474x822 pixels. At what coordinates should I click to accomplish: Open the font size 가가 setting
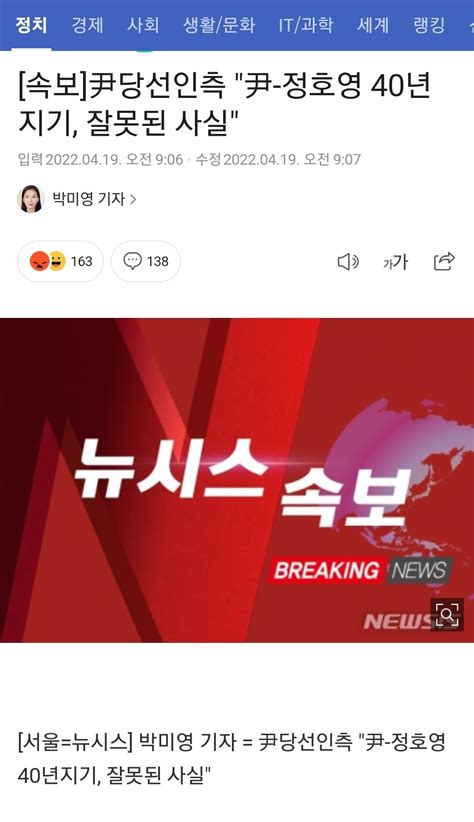coord(395,262)
